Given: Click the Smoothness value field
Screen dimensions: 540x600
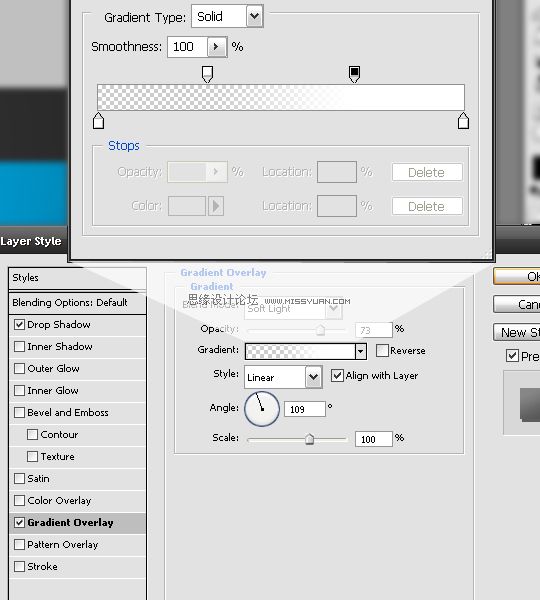Looking at the screenshot, I should 188,47.
